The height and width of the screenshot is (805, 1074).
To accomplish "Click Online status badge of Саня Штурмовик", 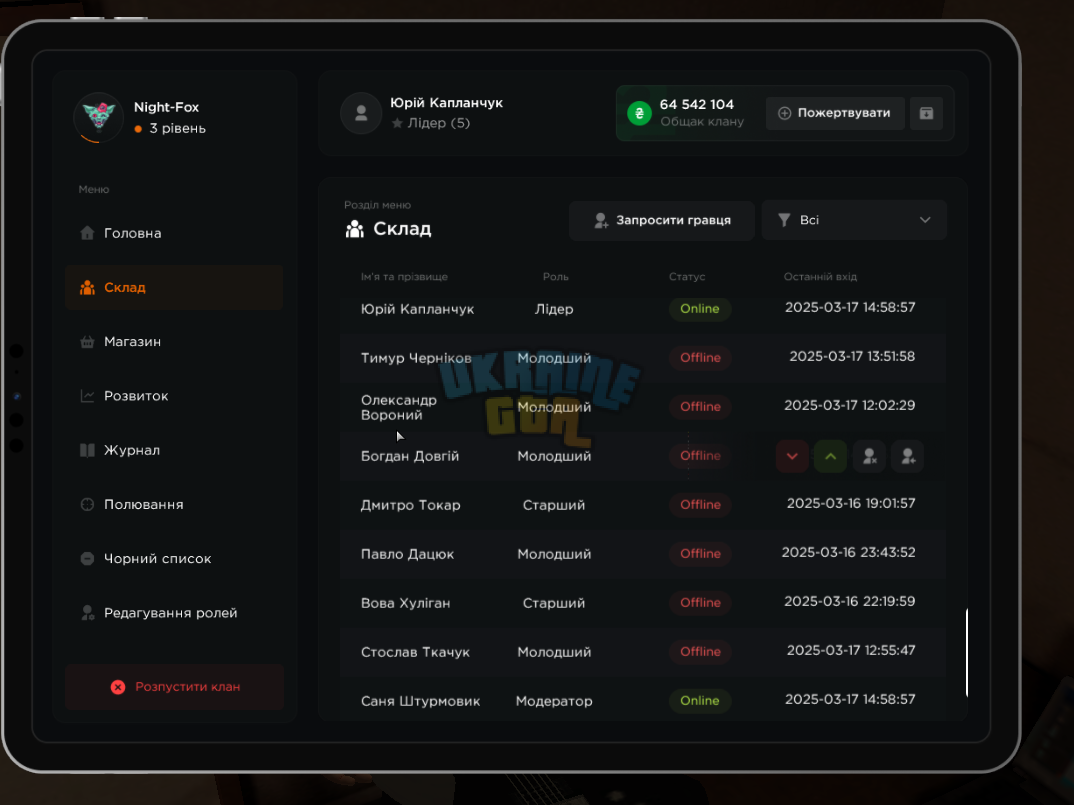I will tap(699, 700).
